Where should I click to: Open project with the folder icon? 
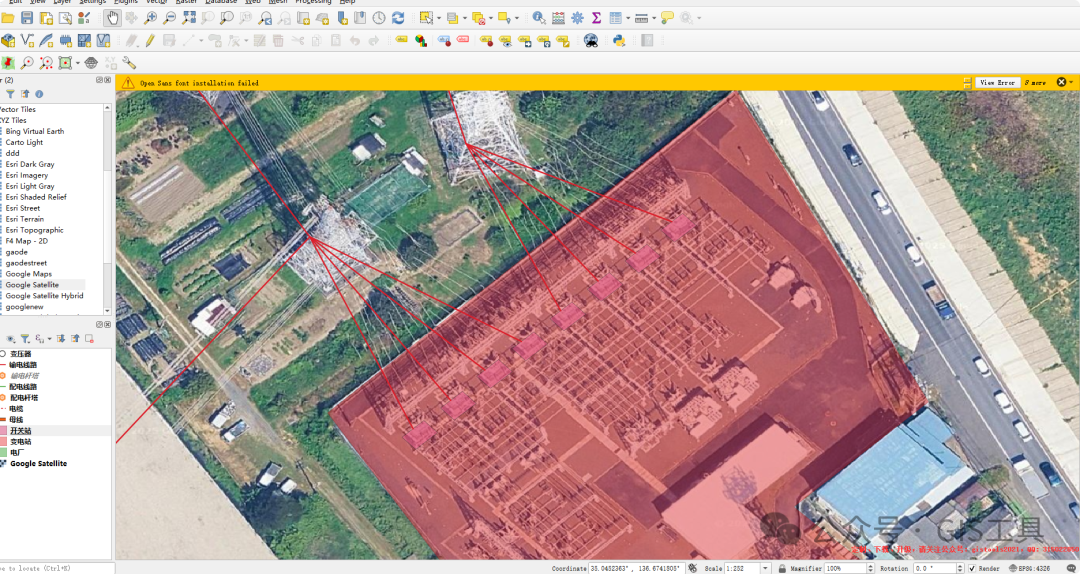pyautogui.click(x=8, y=19)
